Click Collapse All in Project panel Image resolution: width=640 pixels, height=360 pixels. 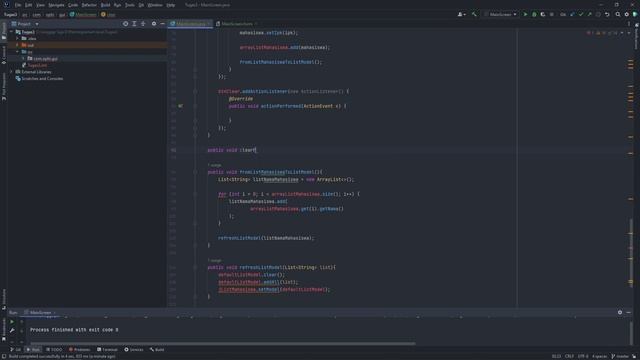pos(143,24)
